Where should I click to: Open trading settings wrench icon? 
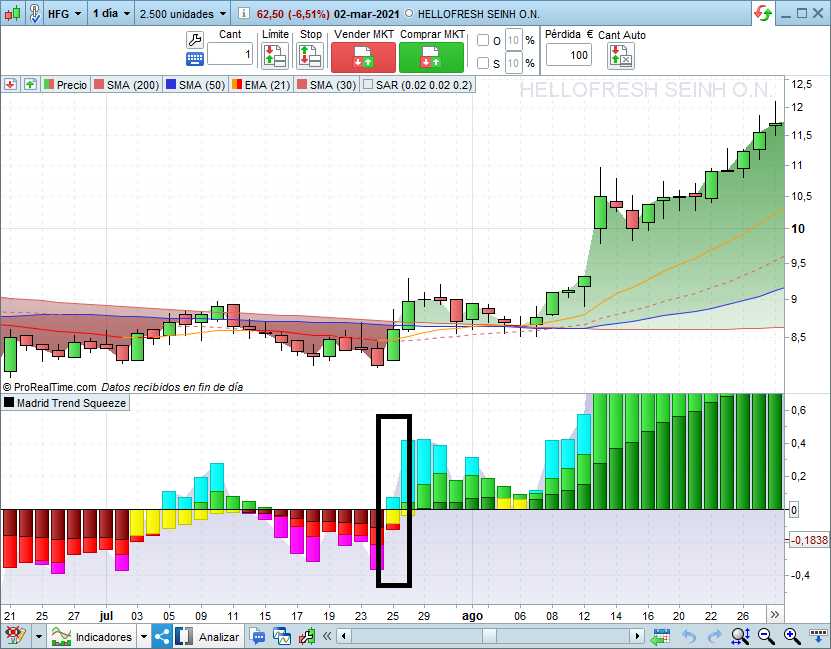[195, 40]
